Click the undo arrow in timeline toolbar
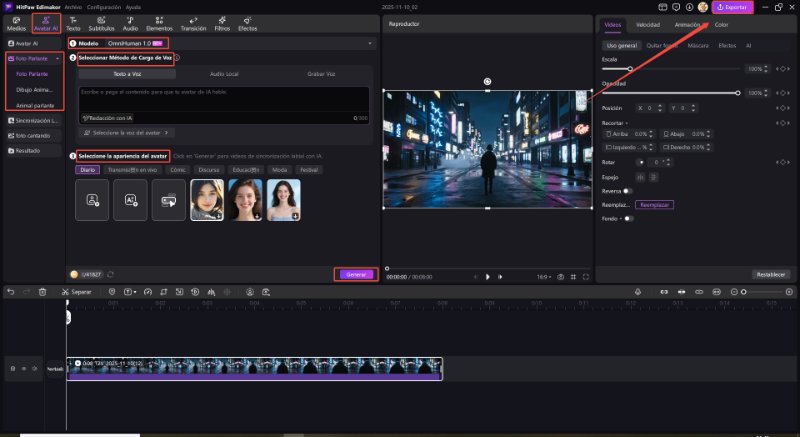Viewport: 800px width, 437px height. [11, 292]
